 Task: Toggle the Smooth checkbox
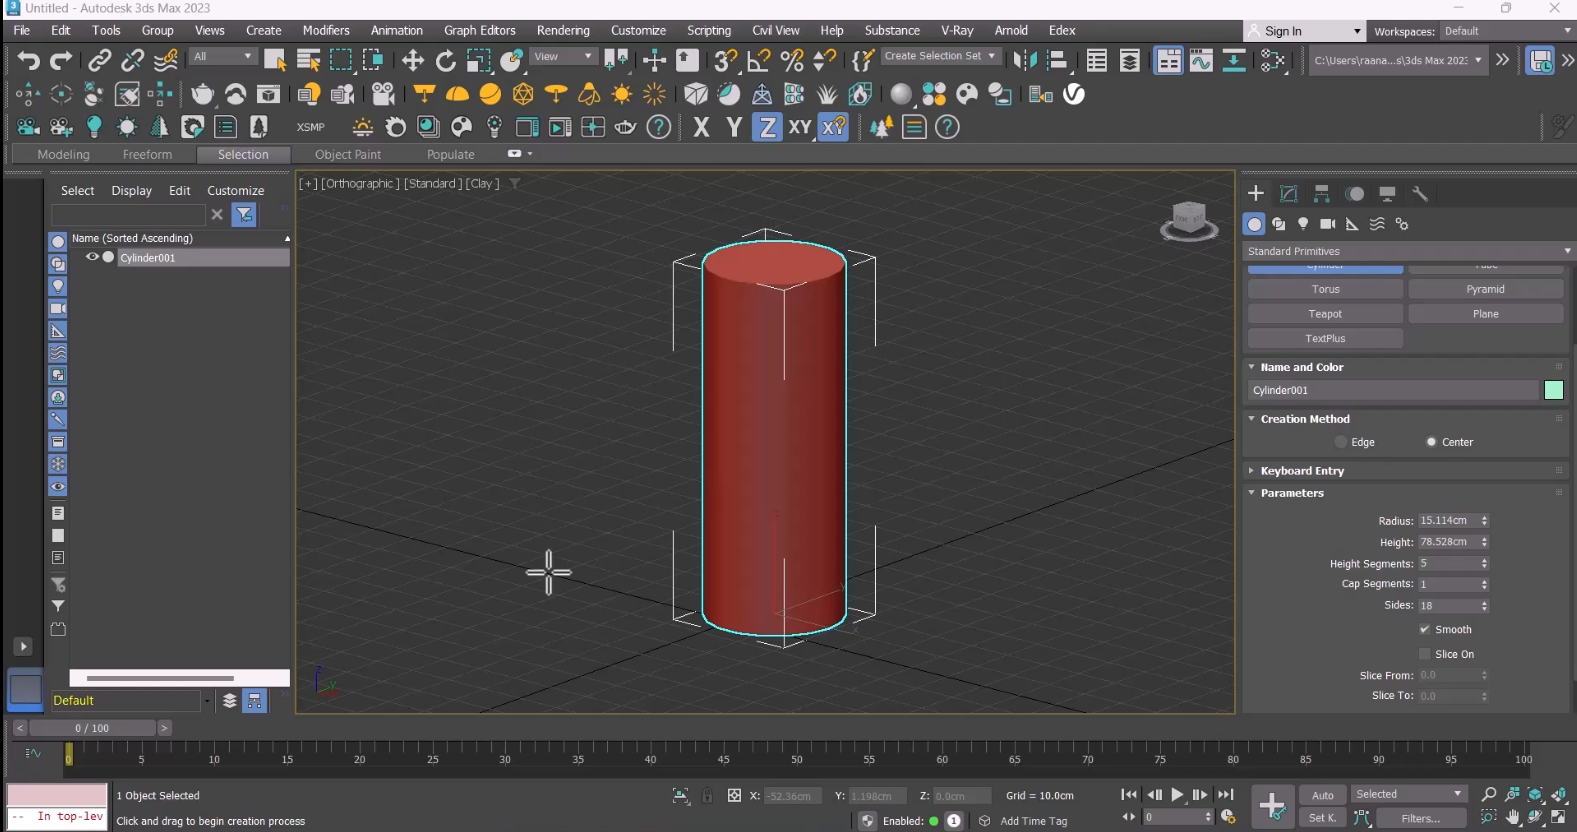pyautogui.click(x=1425, y=630)
